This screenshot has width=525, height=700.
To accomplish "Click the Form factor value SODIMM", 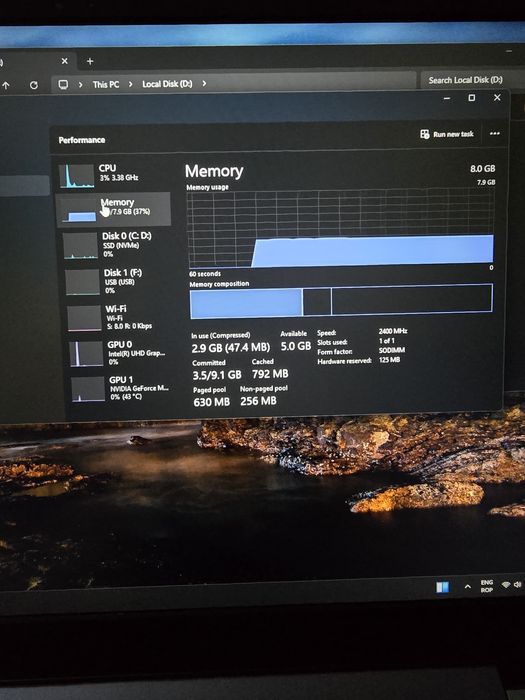I will point(392,350).
